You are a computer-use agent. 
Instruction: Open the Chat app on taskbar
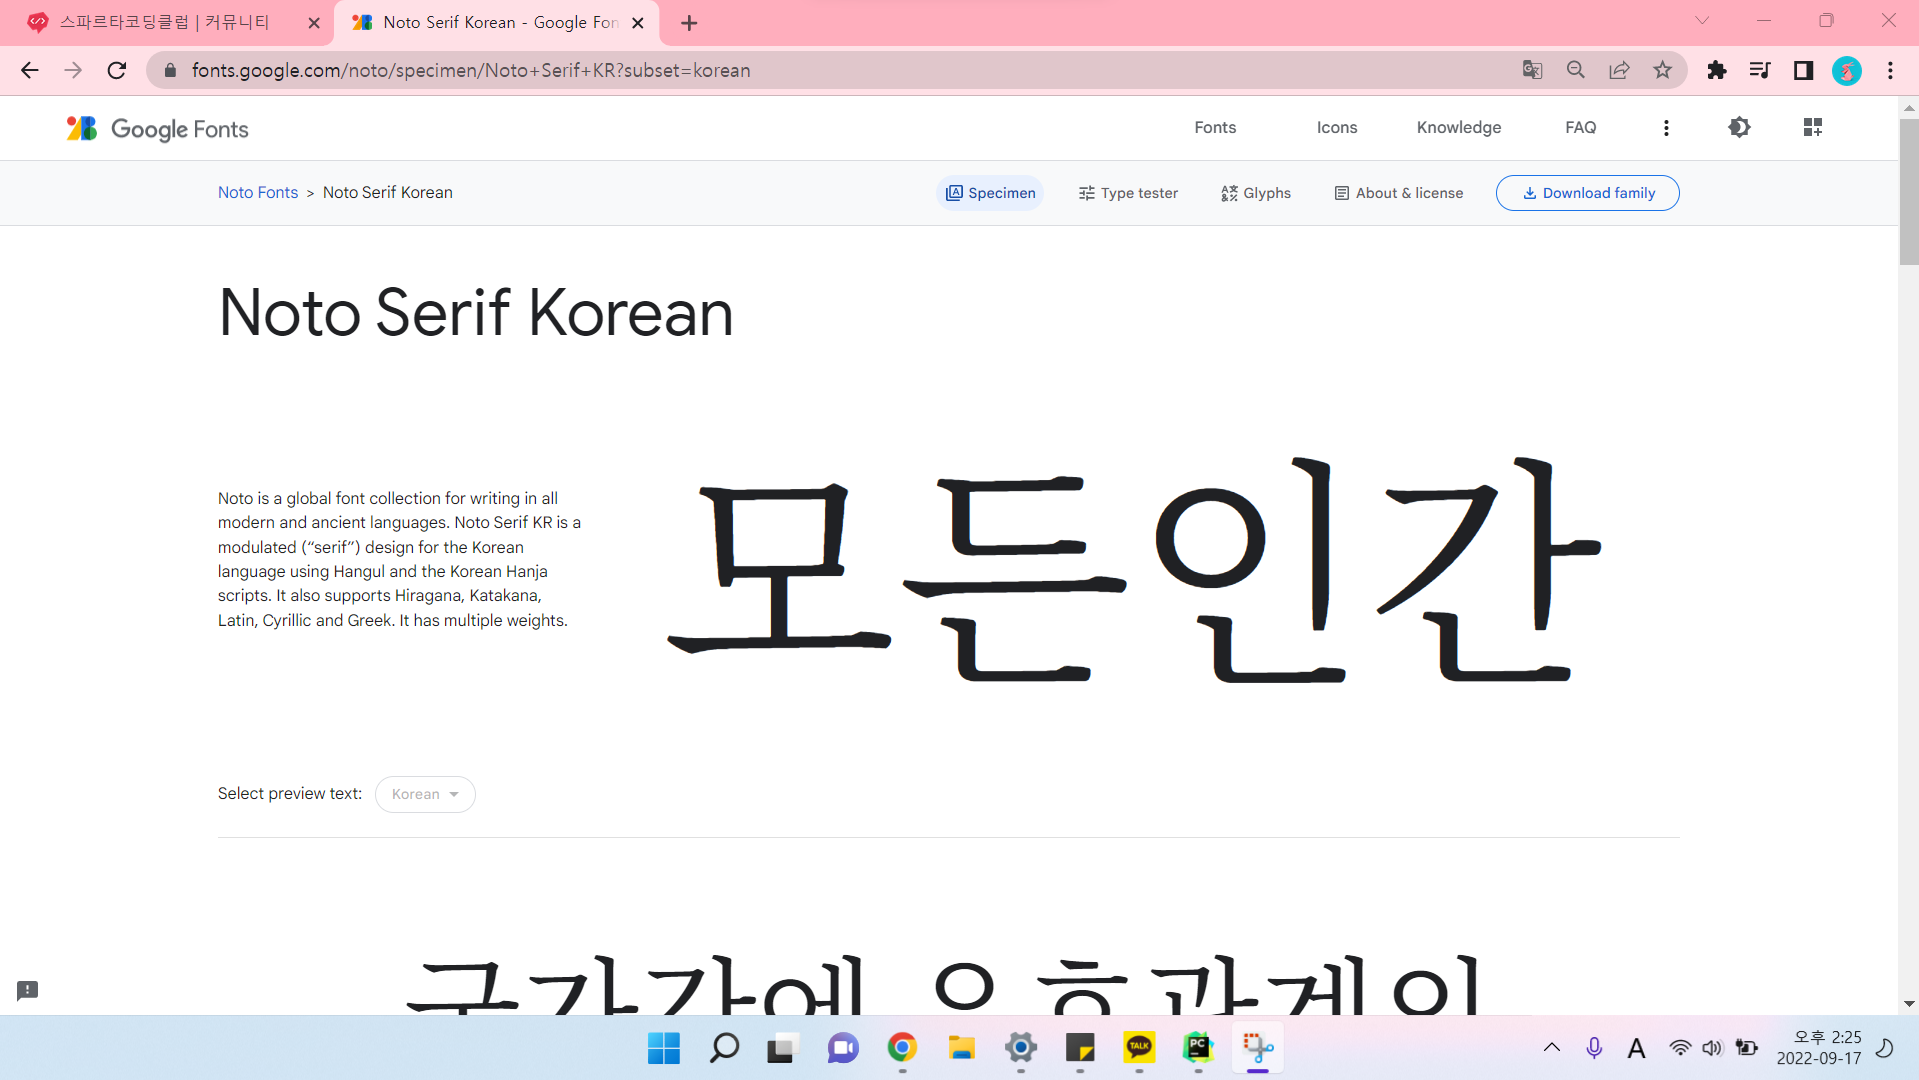coord(842,1048)
